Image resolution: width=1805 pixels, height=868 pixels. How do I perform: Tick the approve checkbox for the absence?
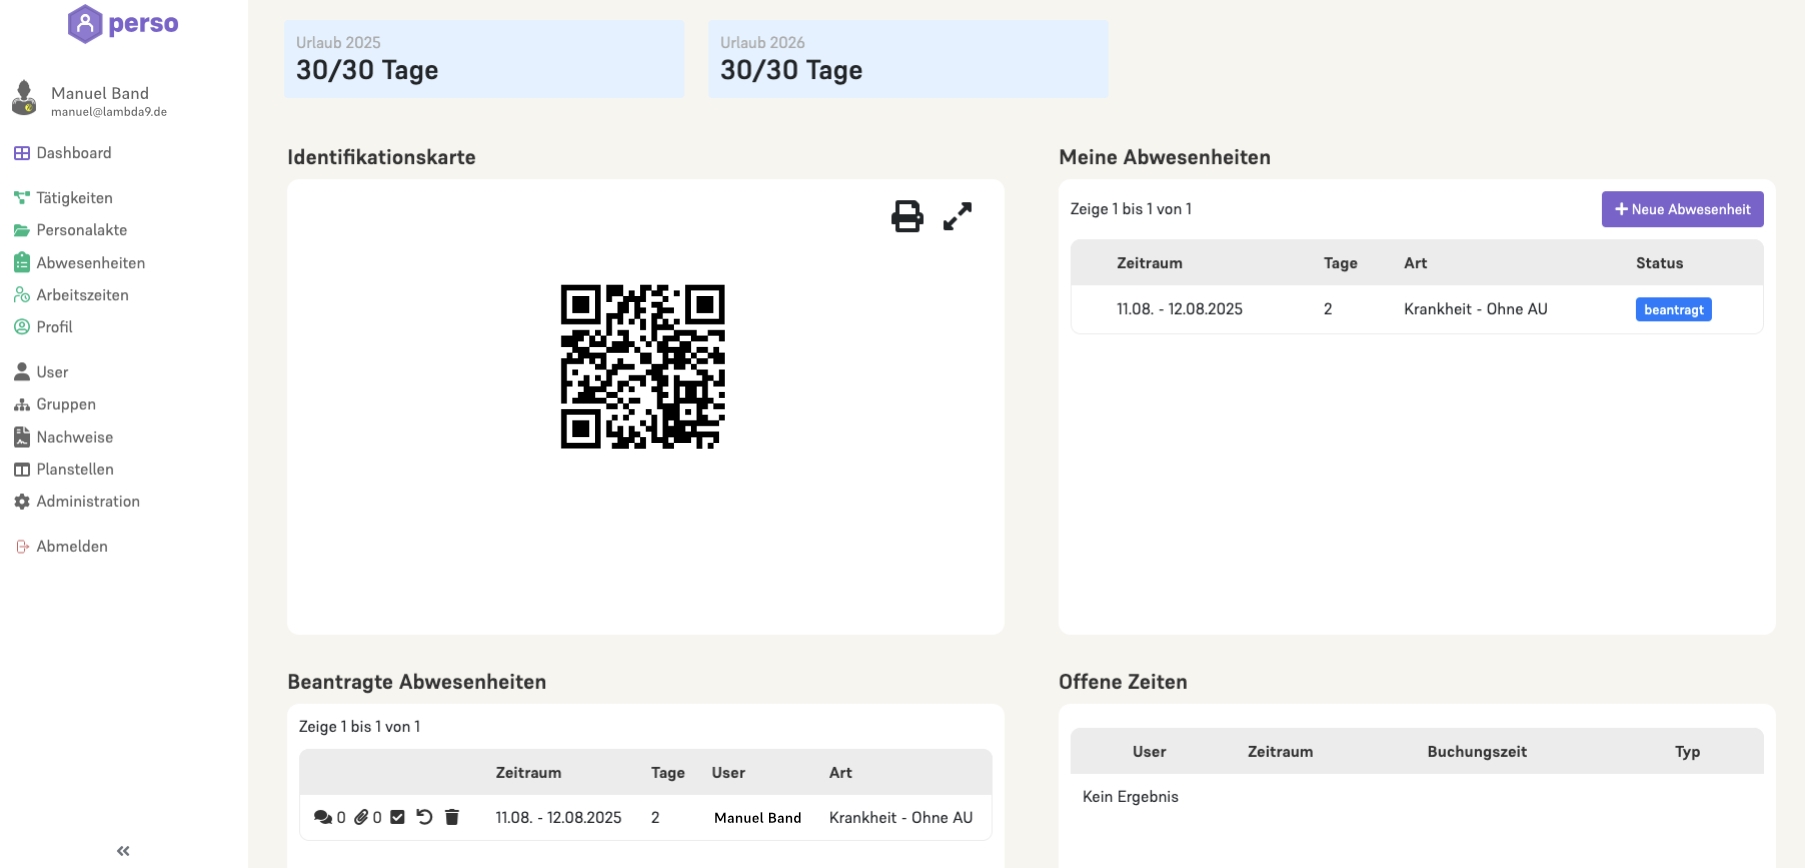tap(397, 817)
